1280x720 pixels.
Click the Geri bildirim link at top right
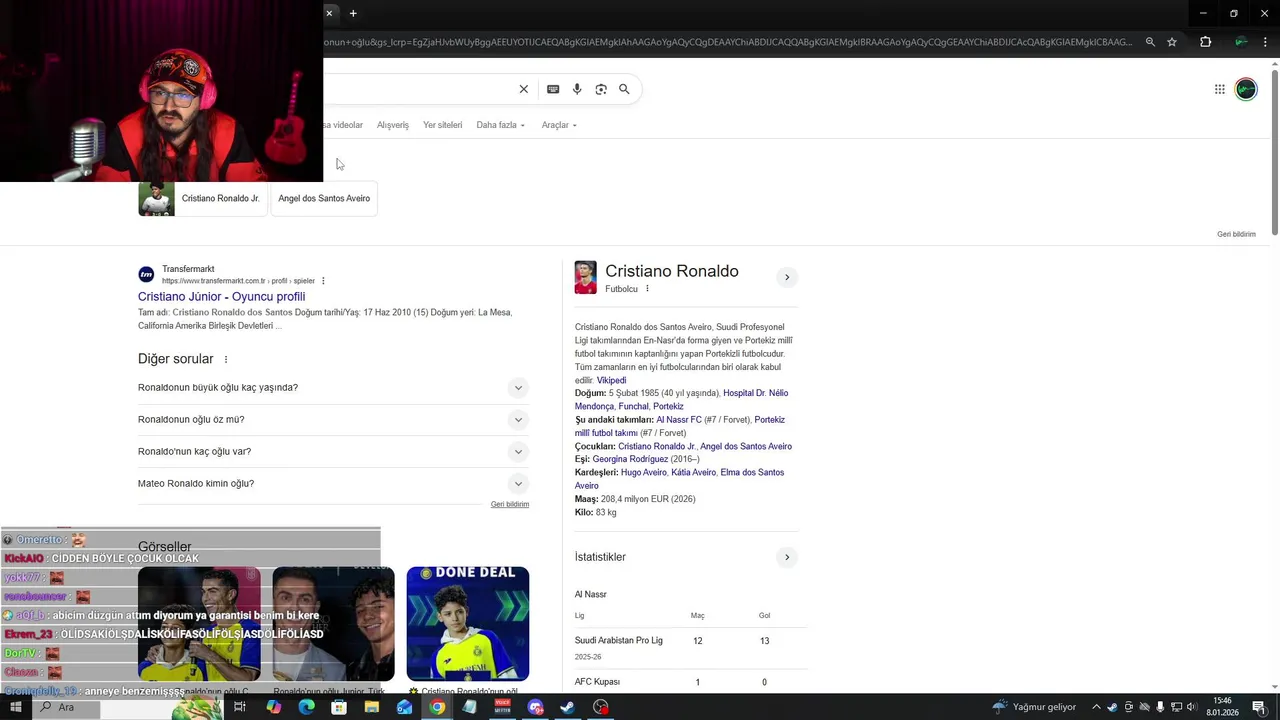click(1236, 234)
